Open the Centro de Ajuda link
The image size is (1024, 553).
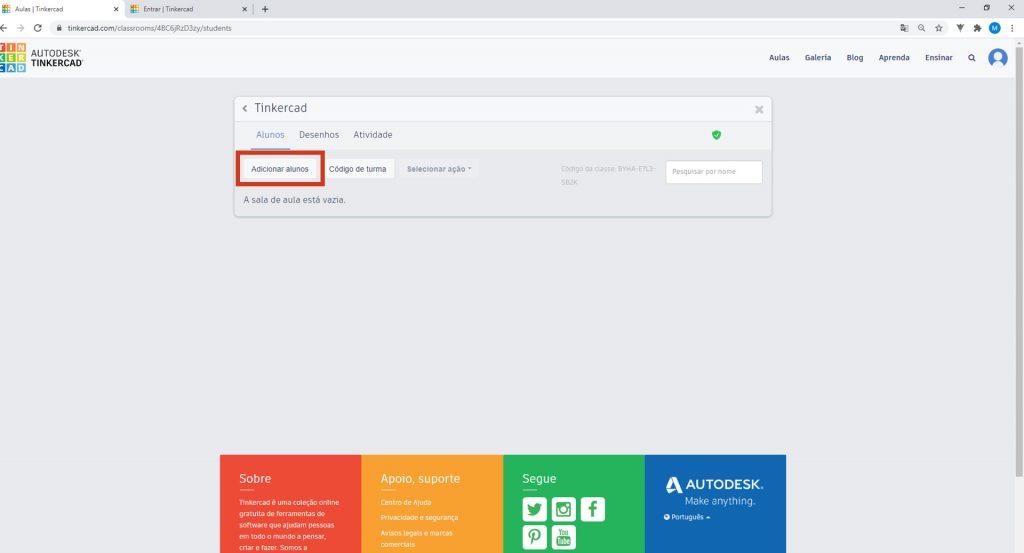click(x=406, y=503)
